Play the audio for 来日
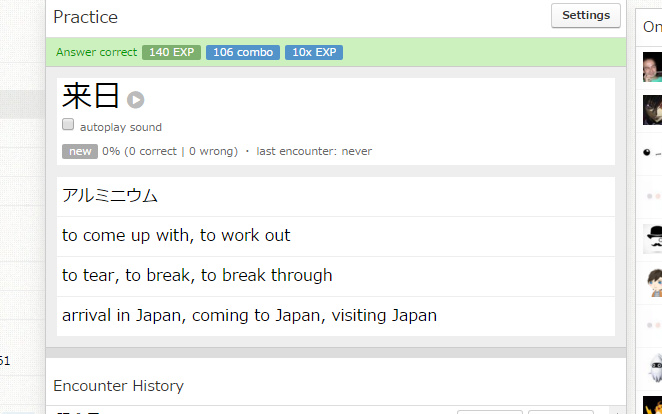 pyautogui.click(x=136, y=99)
